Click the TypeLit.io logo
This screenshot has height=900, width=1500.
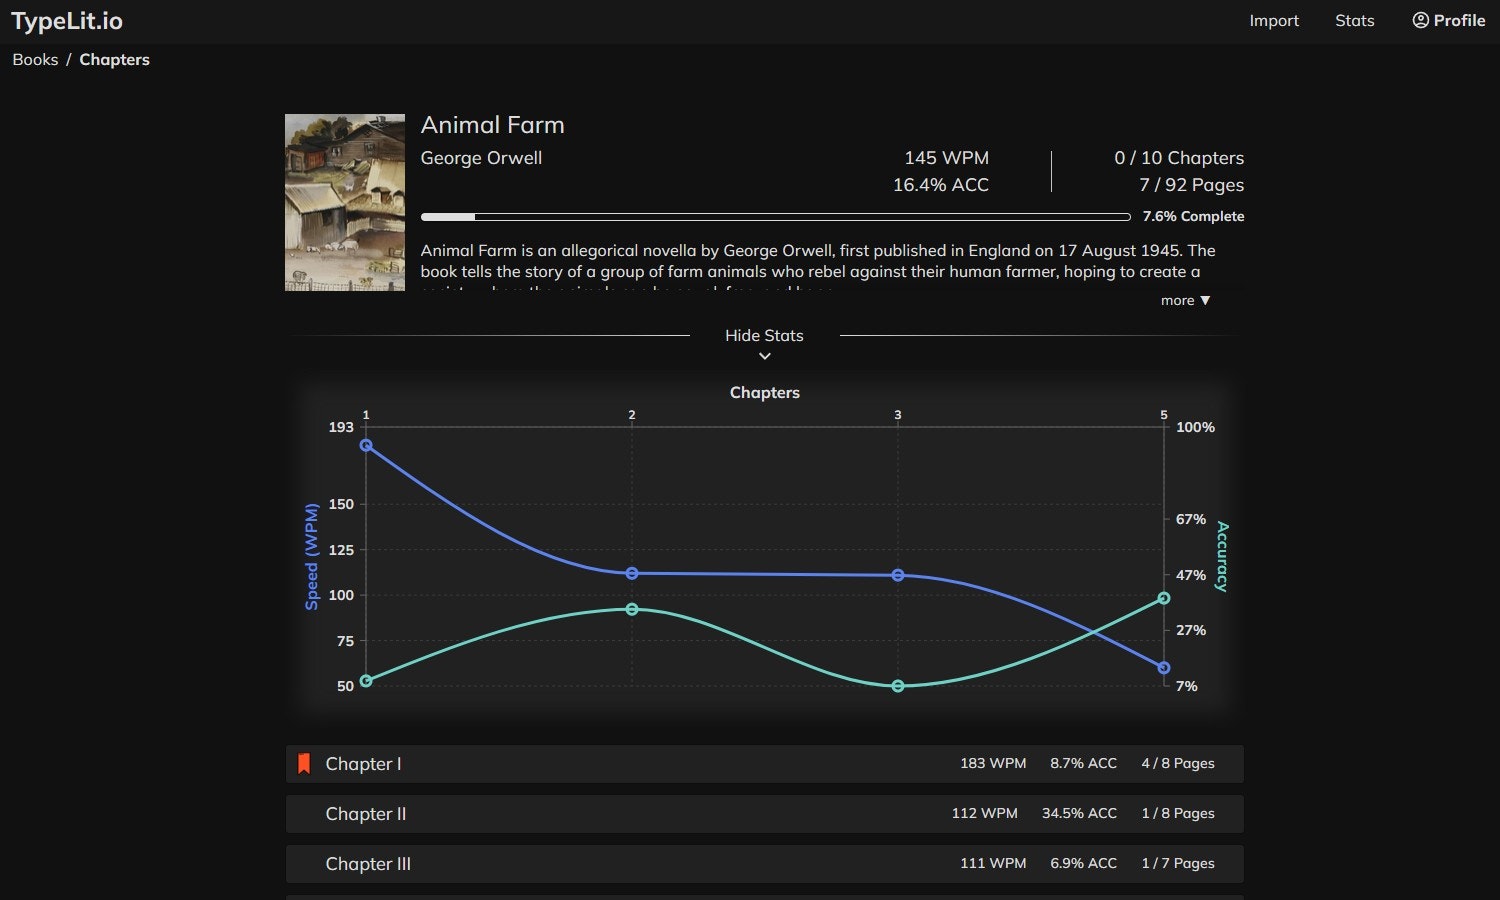(x=67, y=21)
